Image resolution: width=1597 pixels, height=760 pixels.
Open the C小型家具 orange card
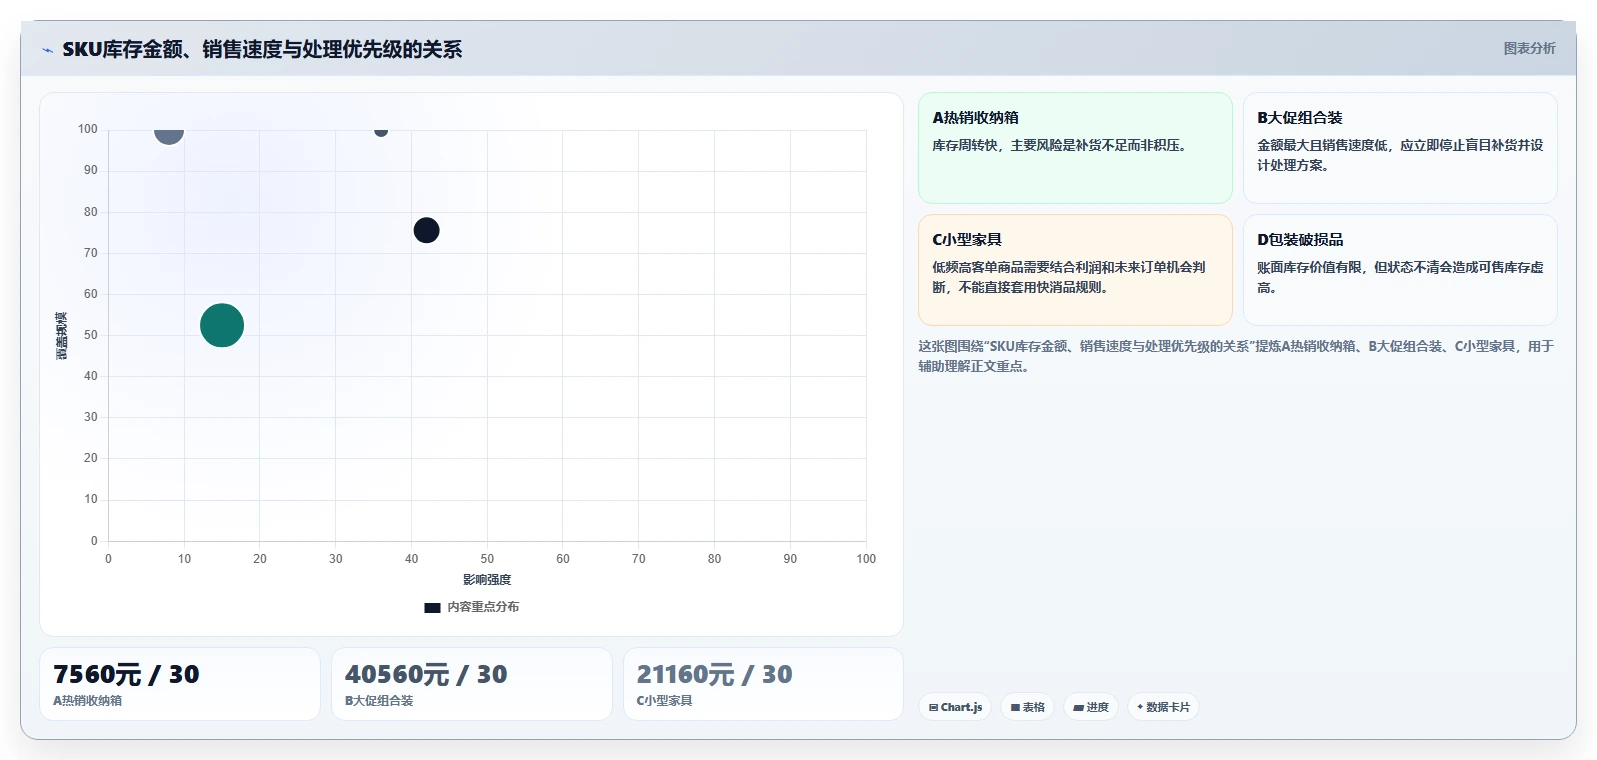click(x=1075, y=270)
